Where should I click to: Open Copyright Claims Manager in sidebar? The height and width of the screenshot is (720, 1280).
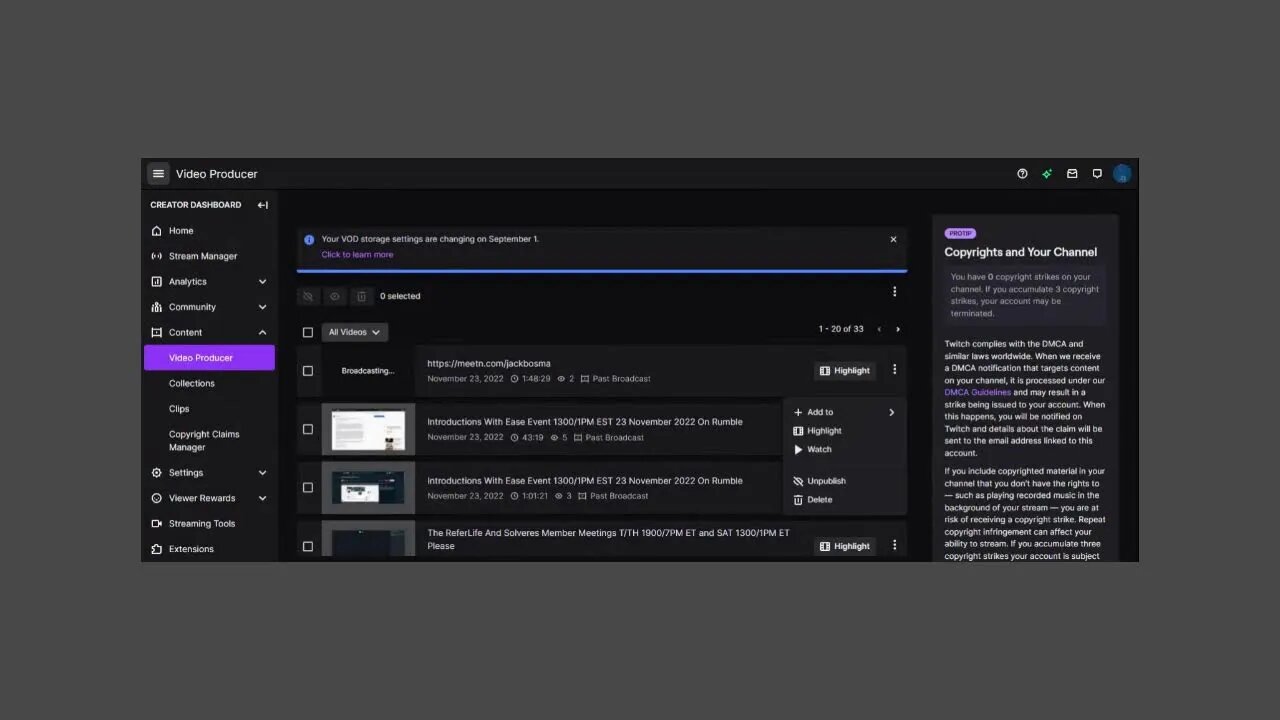204,441
